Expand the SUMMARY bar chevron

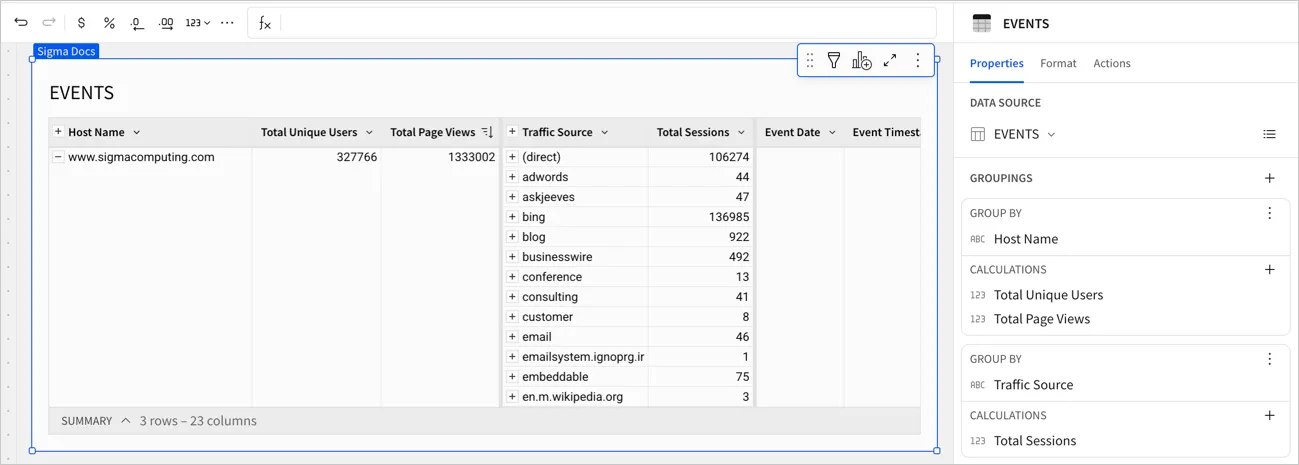[126, 421]
